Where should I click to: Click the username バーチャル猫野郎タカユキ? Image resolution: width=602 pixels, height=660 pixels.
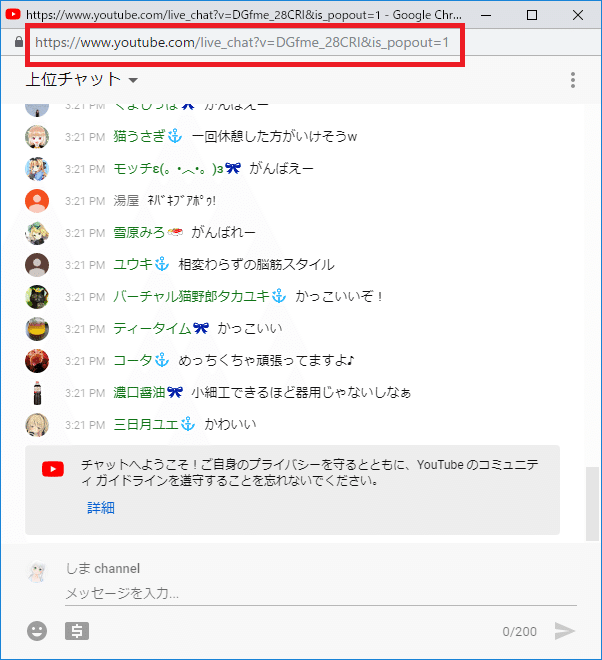191,296
